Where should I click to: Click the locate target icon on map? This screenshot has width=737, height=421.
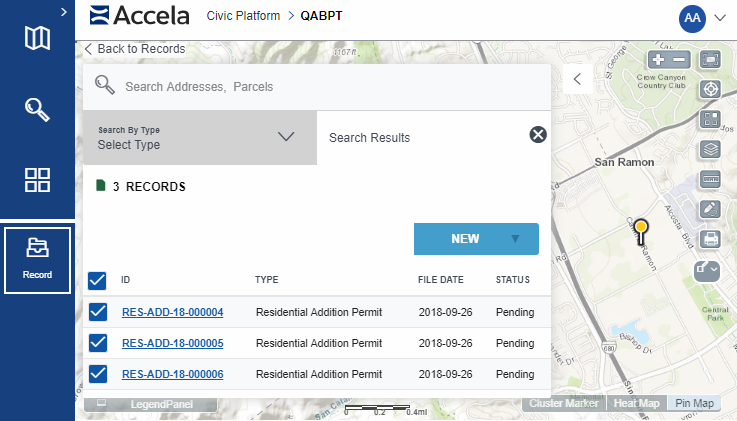(711, 89)
